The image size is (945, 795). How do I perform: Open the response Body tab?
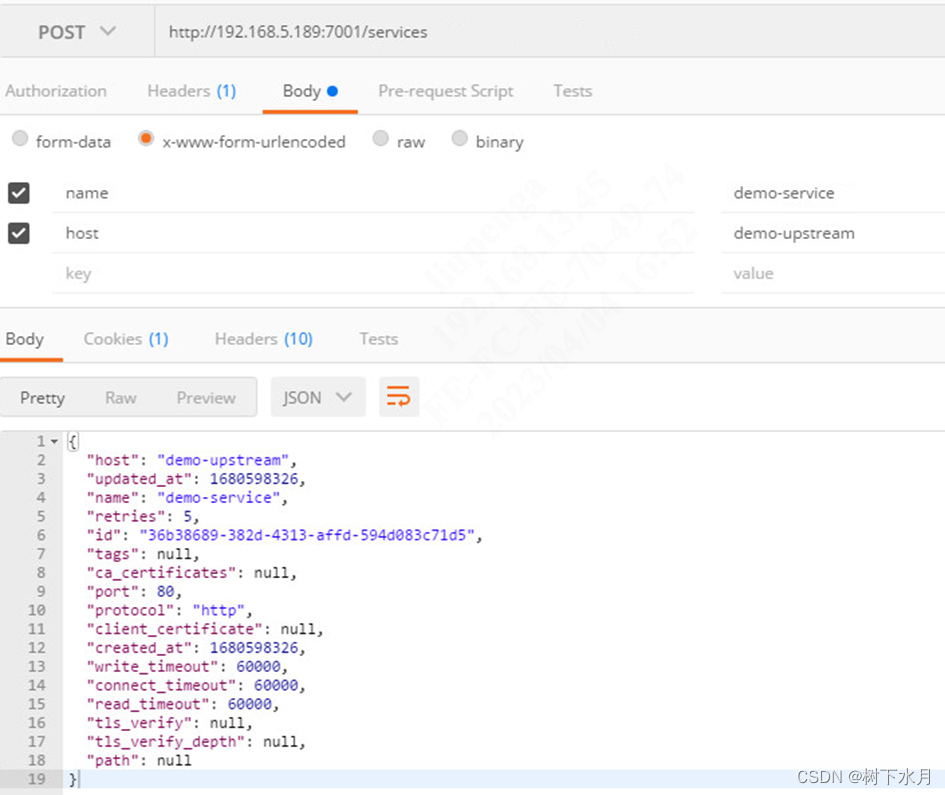click(x=25, y=339)
